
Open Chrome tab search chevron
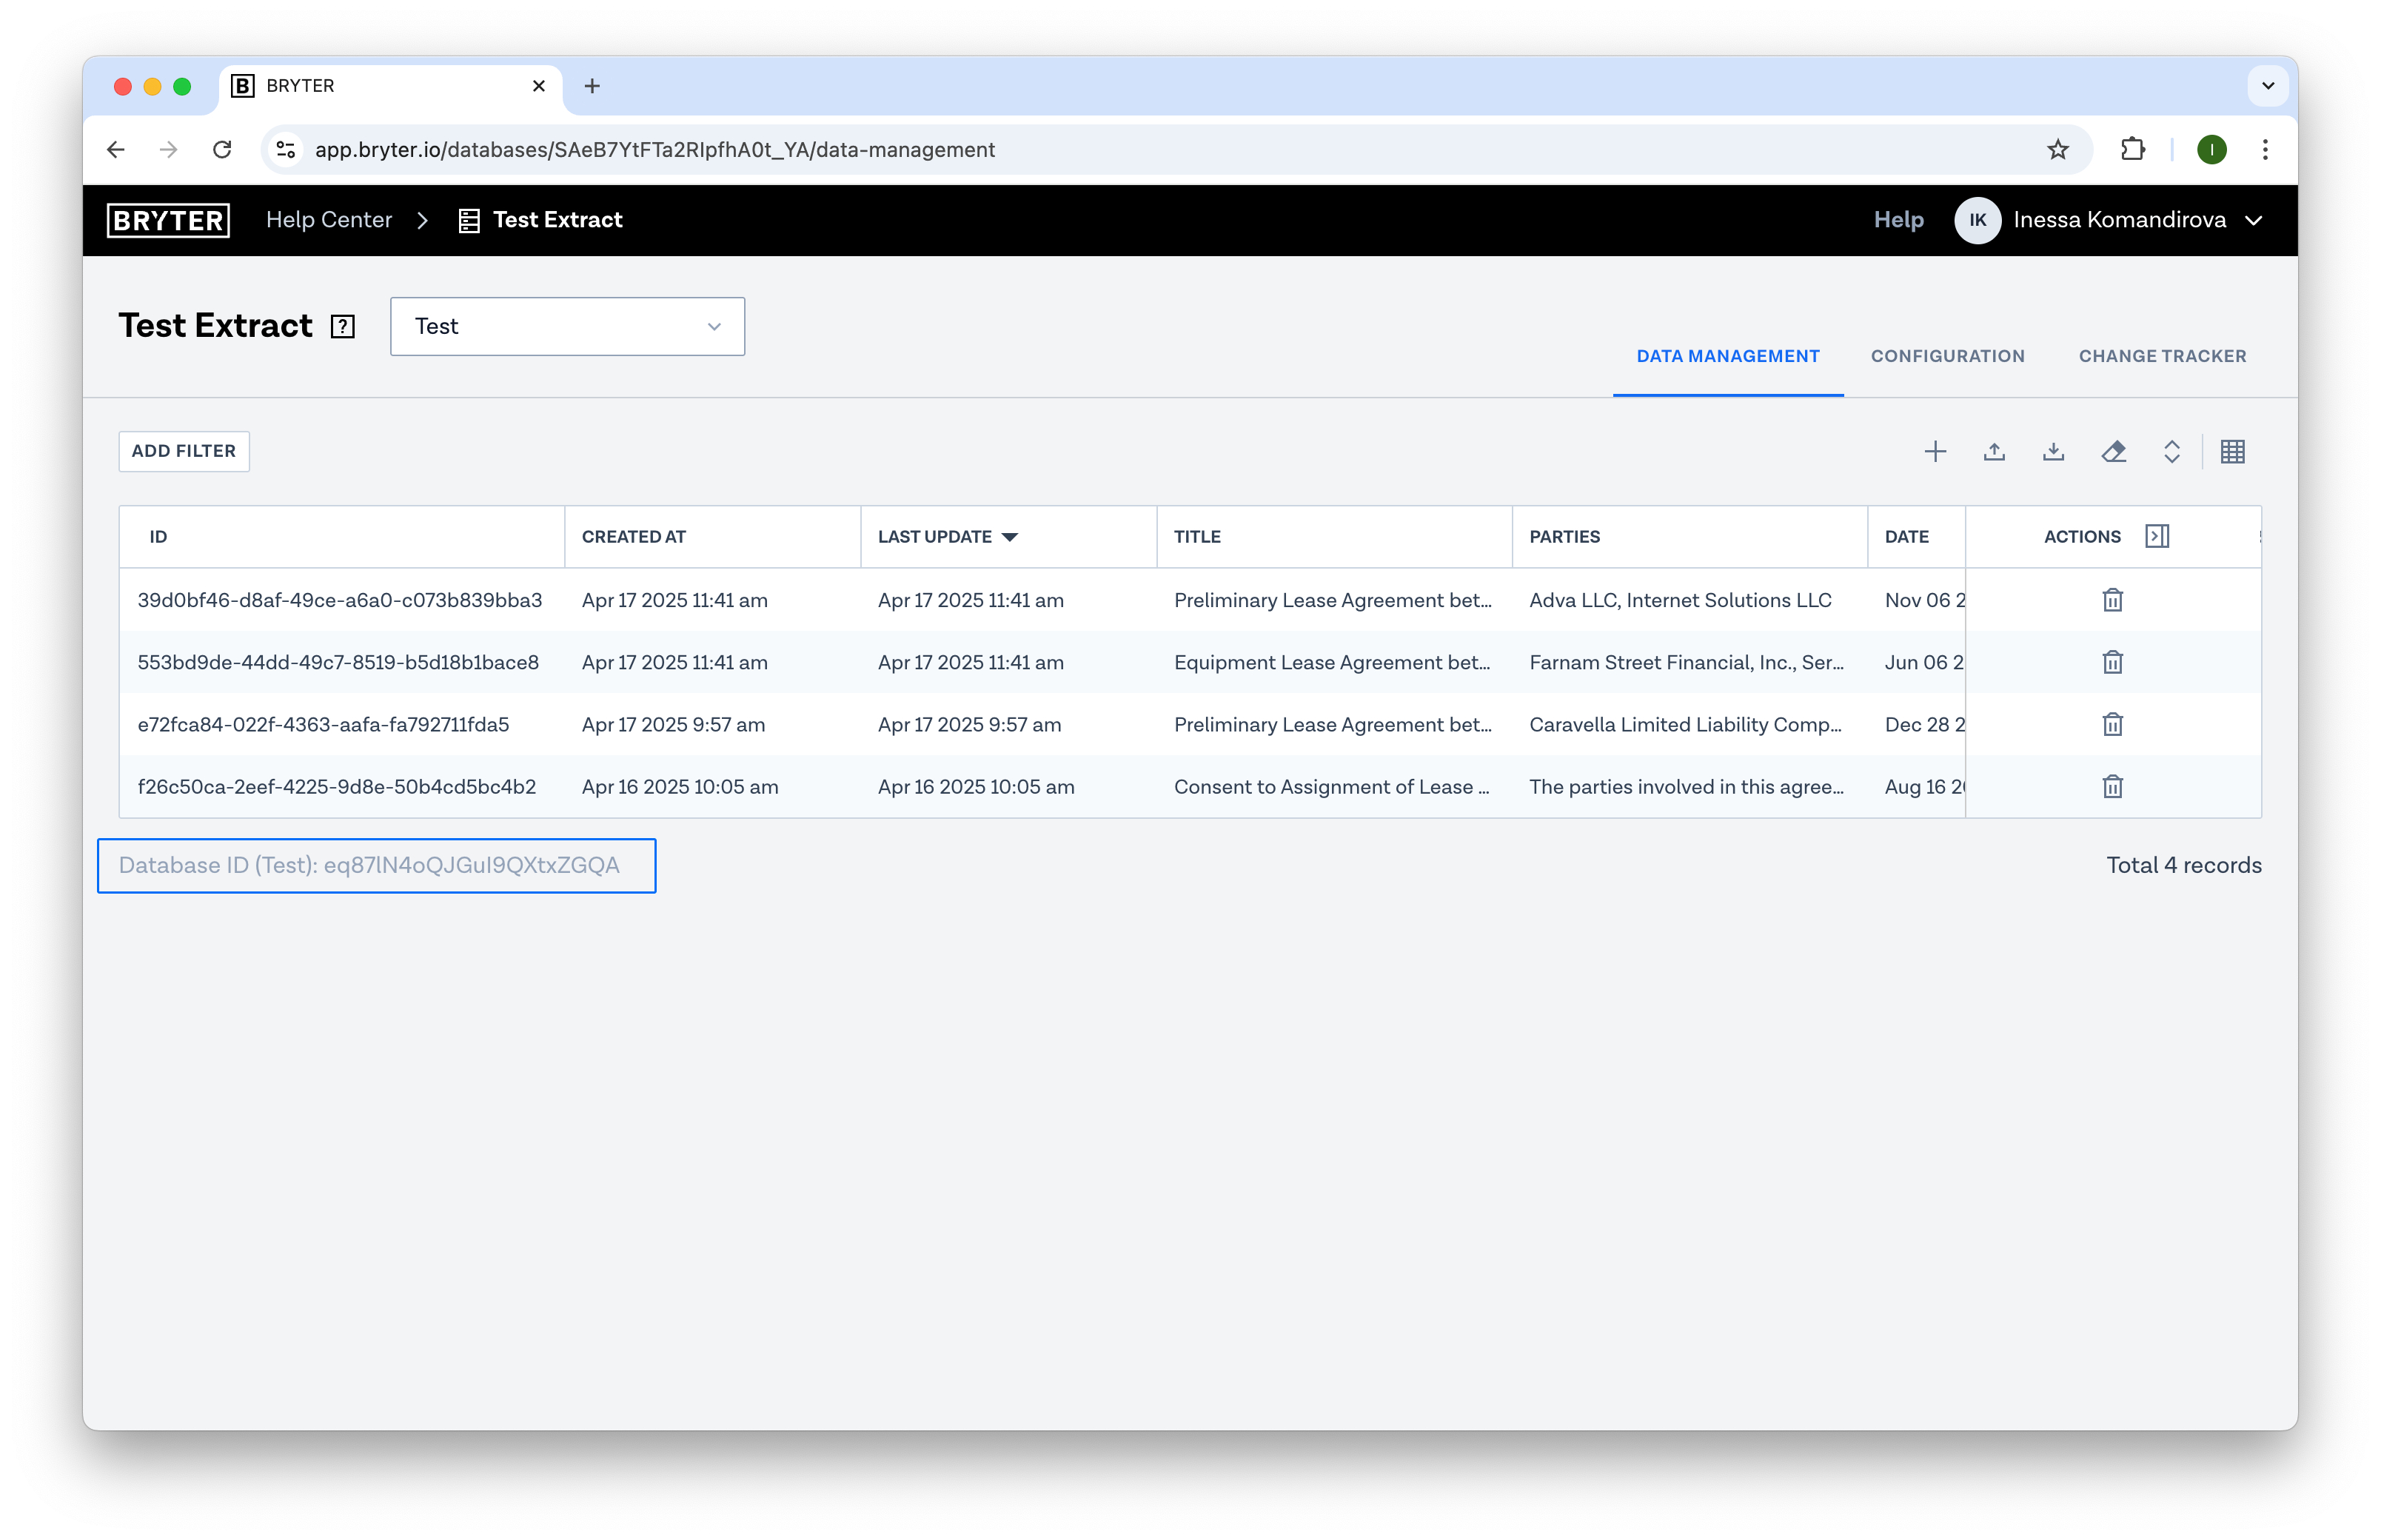[2267, 86]
